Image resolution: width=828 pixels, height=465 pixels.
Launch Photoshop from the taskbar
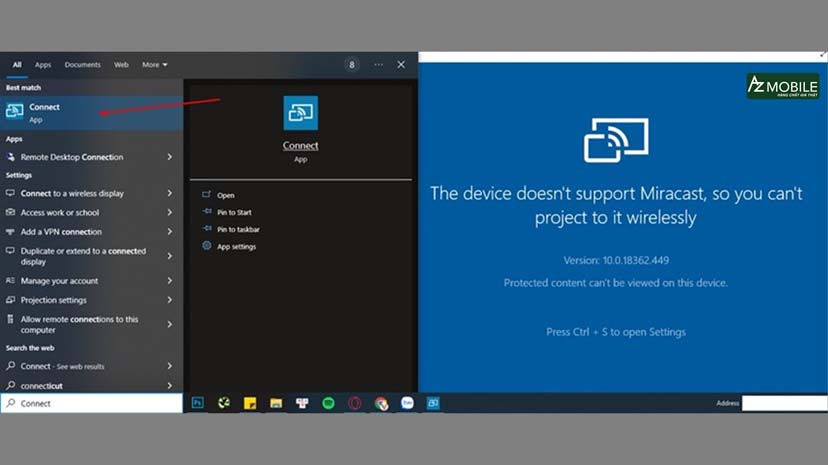pyautogui.click(x=198, y=403)
